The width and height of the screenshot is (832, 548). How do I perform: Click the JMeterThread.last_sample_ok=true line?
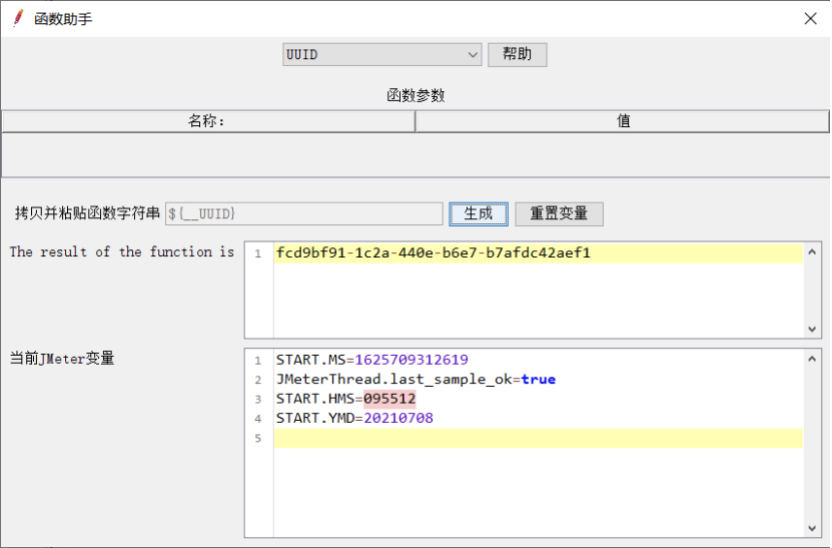pyautogui.click(x=415, y=379)
